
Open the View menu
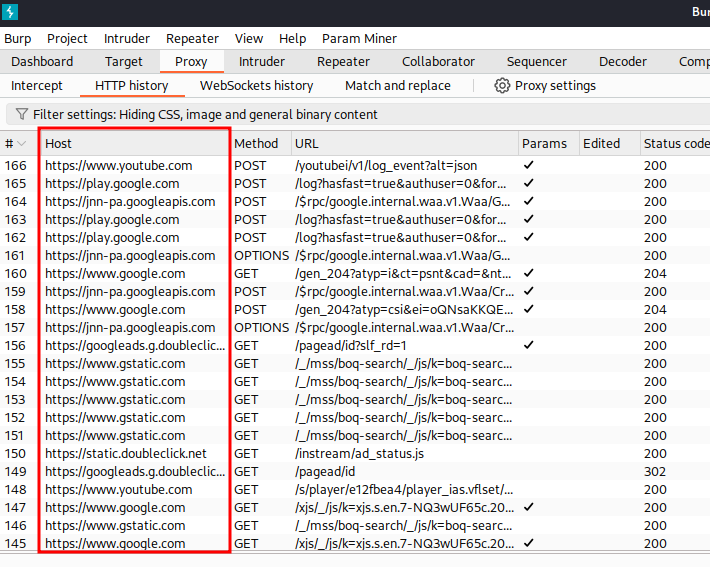249,38
